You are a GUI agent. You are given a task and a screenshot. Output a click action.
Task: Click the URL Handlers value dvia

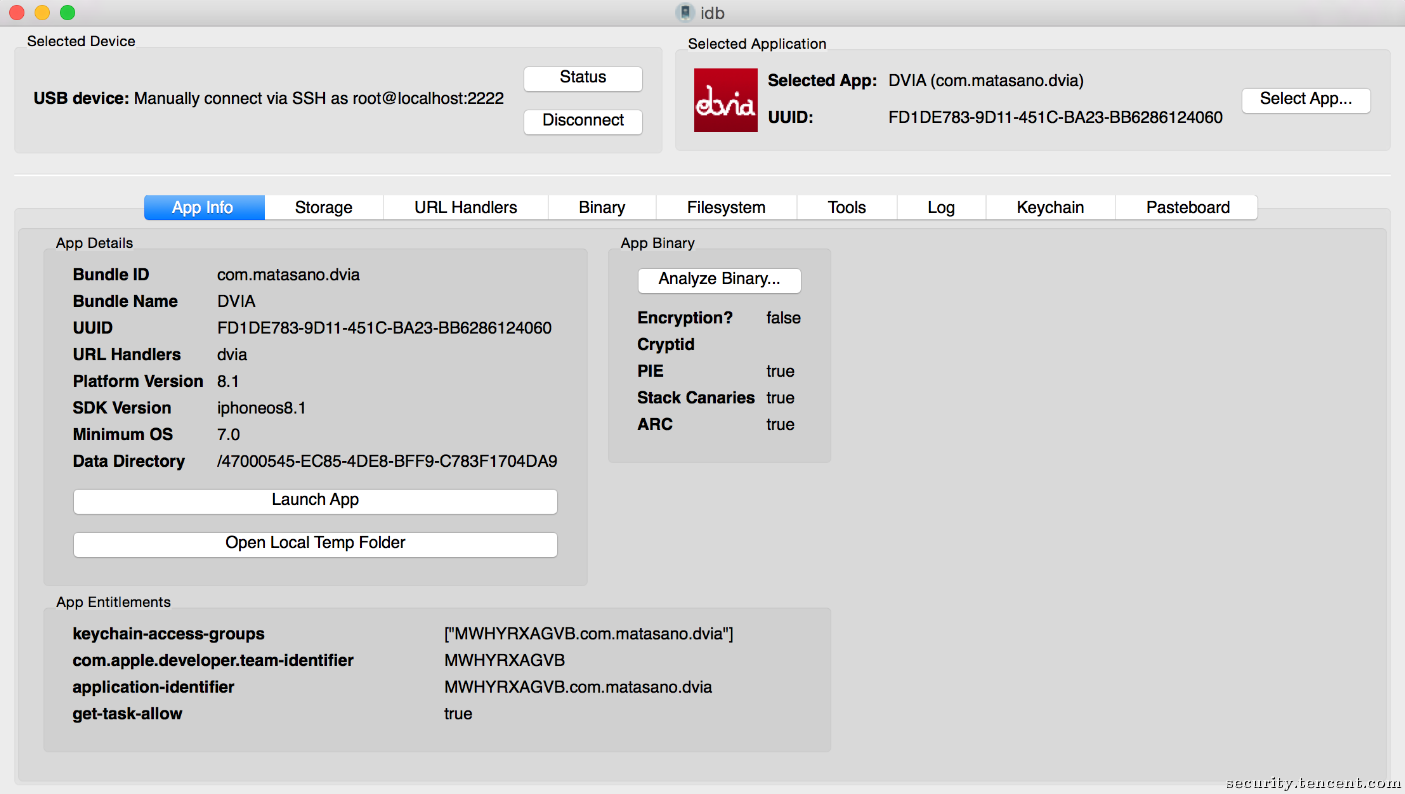pos(232,355)
